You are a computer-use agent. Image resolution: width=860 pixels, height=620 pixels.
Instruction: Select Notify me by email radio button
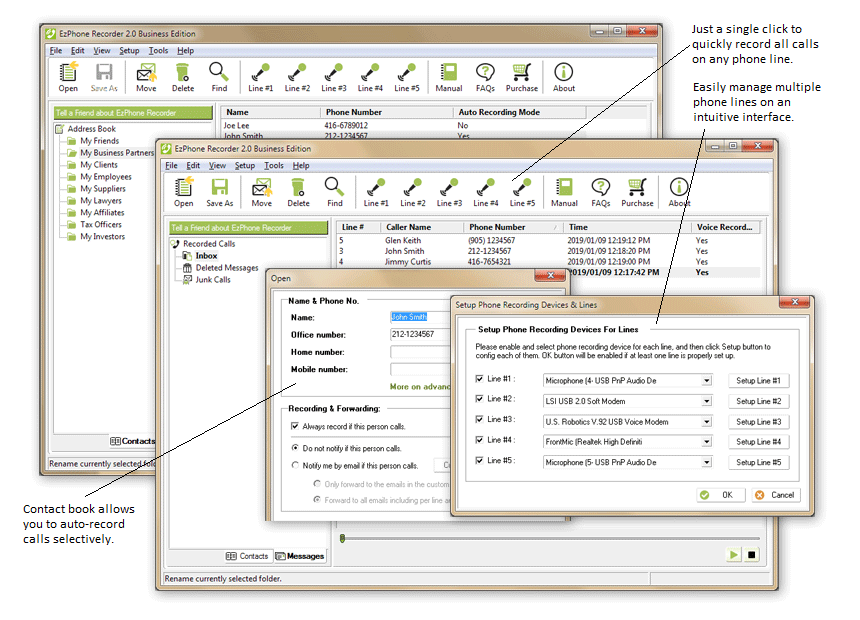[x=295, y=465]
